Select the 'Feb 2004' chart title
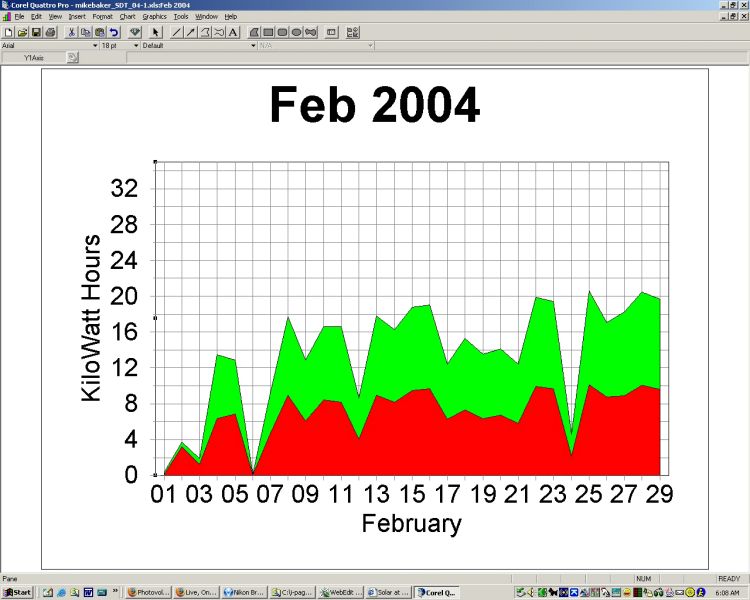Image resolution: width=750 pixels, height=600 pixels. click(374, 105)
